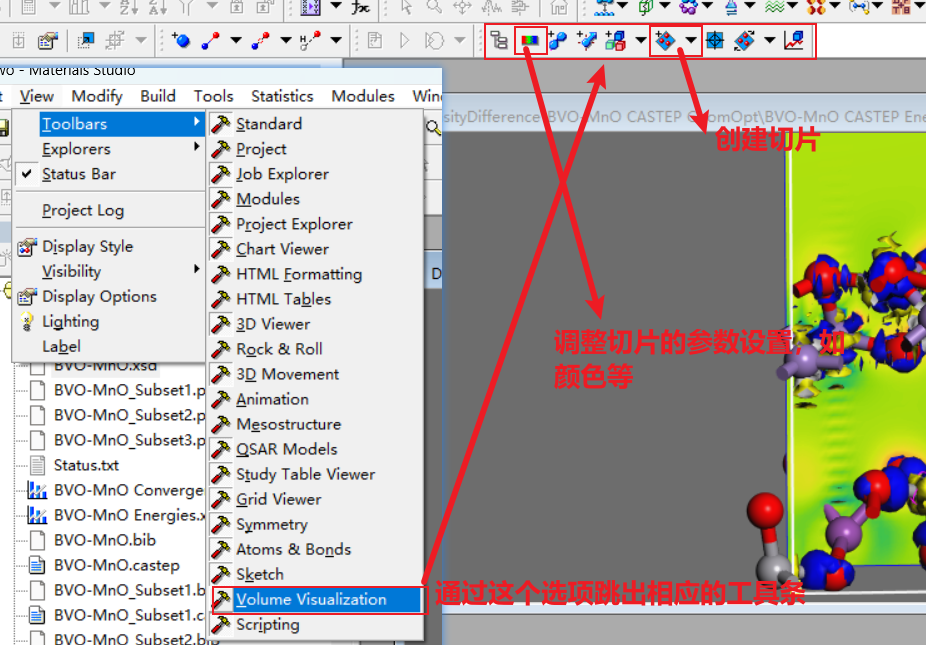Viewport: 926px width, 645px height.
Task: Open the dropdown beside the dashed bond tool
Action: pyautogui.click(x=286, y=40)
